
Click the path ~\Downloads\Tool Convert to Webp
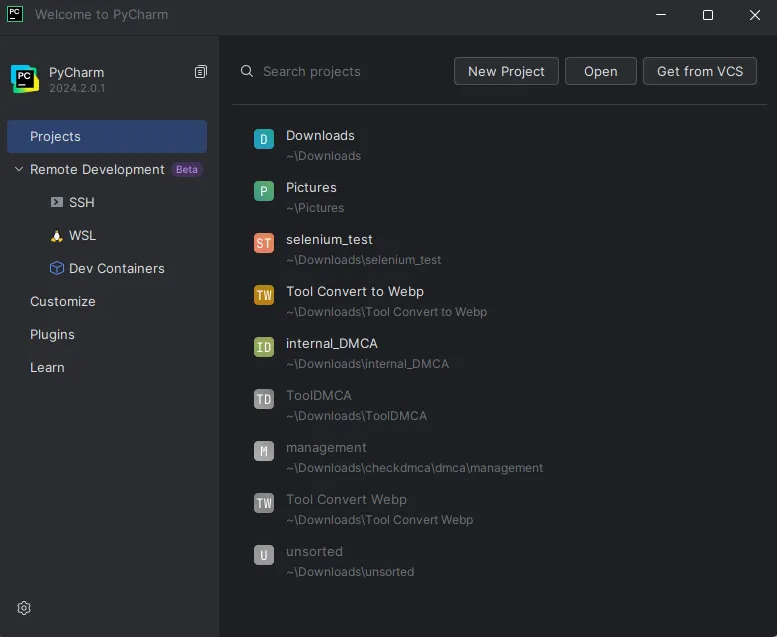point(387,312)
